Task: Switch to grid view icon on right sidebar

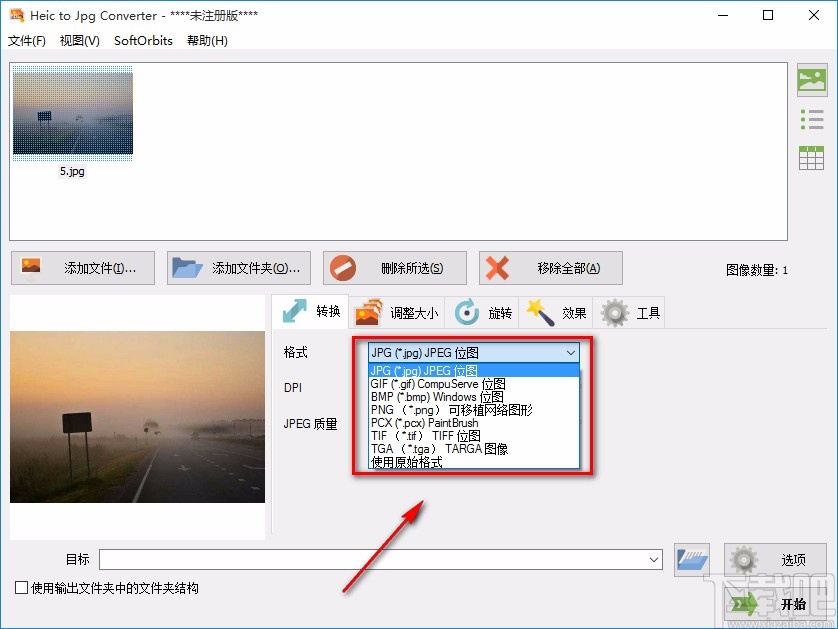Action: (x=811, y=157)
